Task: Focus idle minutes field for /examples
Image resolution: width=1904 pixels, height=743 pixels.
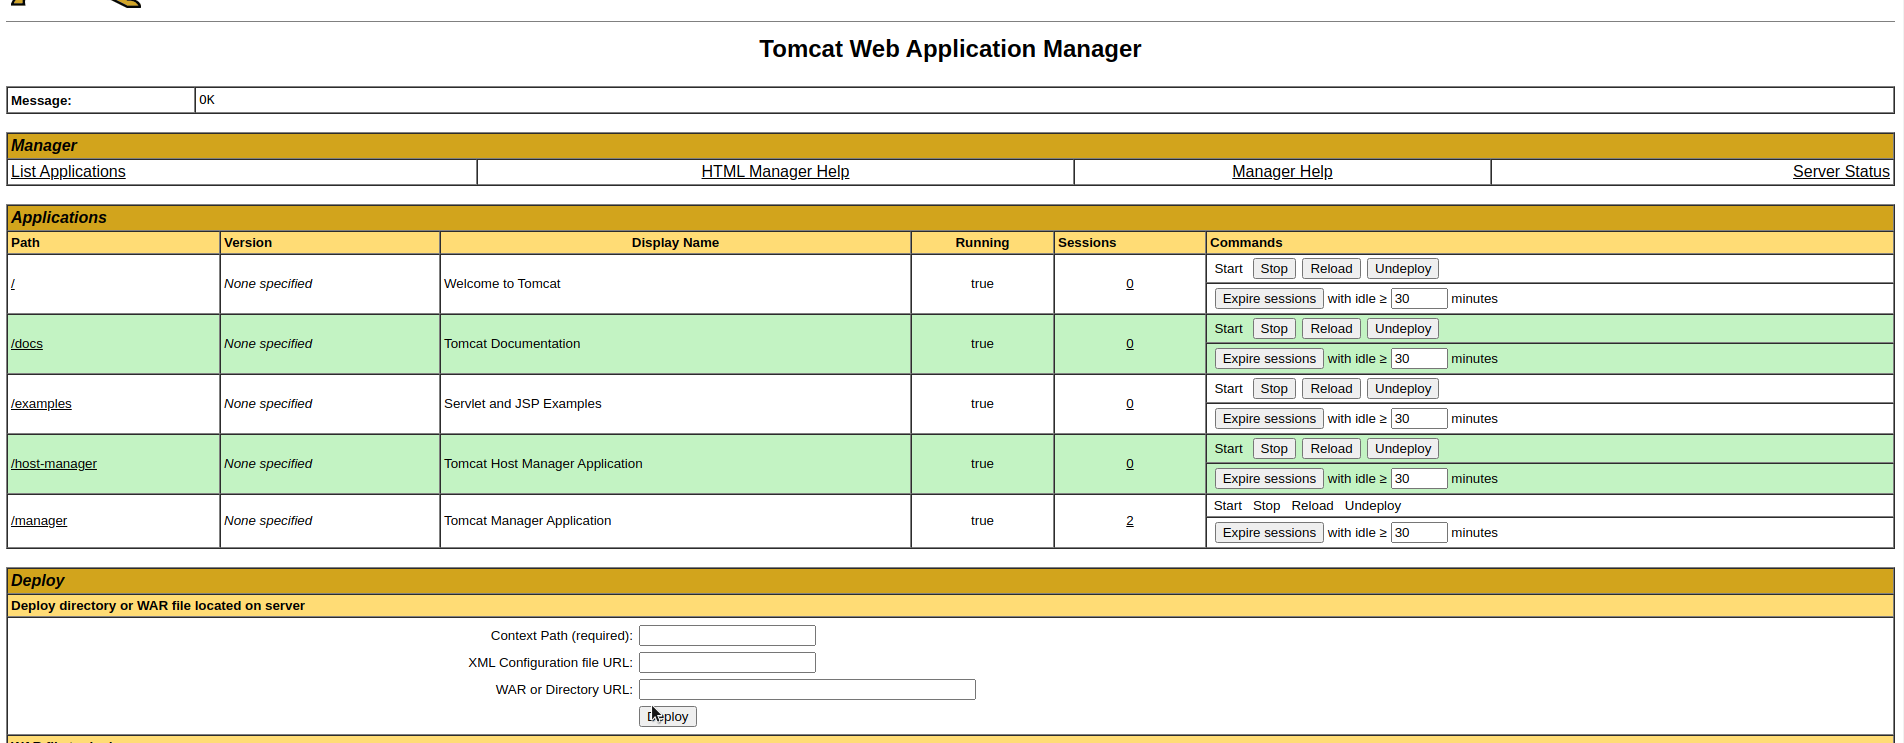Action: 1419,419
